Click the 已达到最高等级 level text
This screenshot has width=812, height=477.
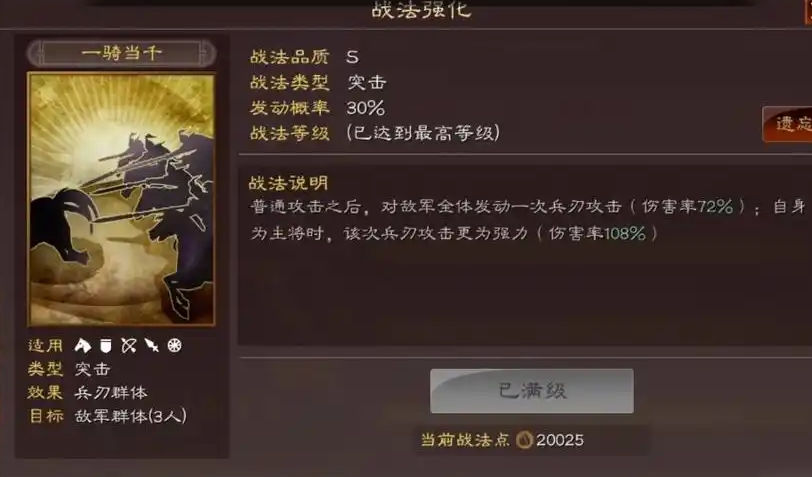coord(423,133)
